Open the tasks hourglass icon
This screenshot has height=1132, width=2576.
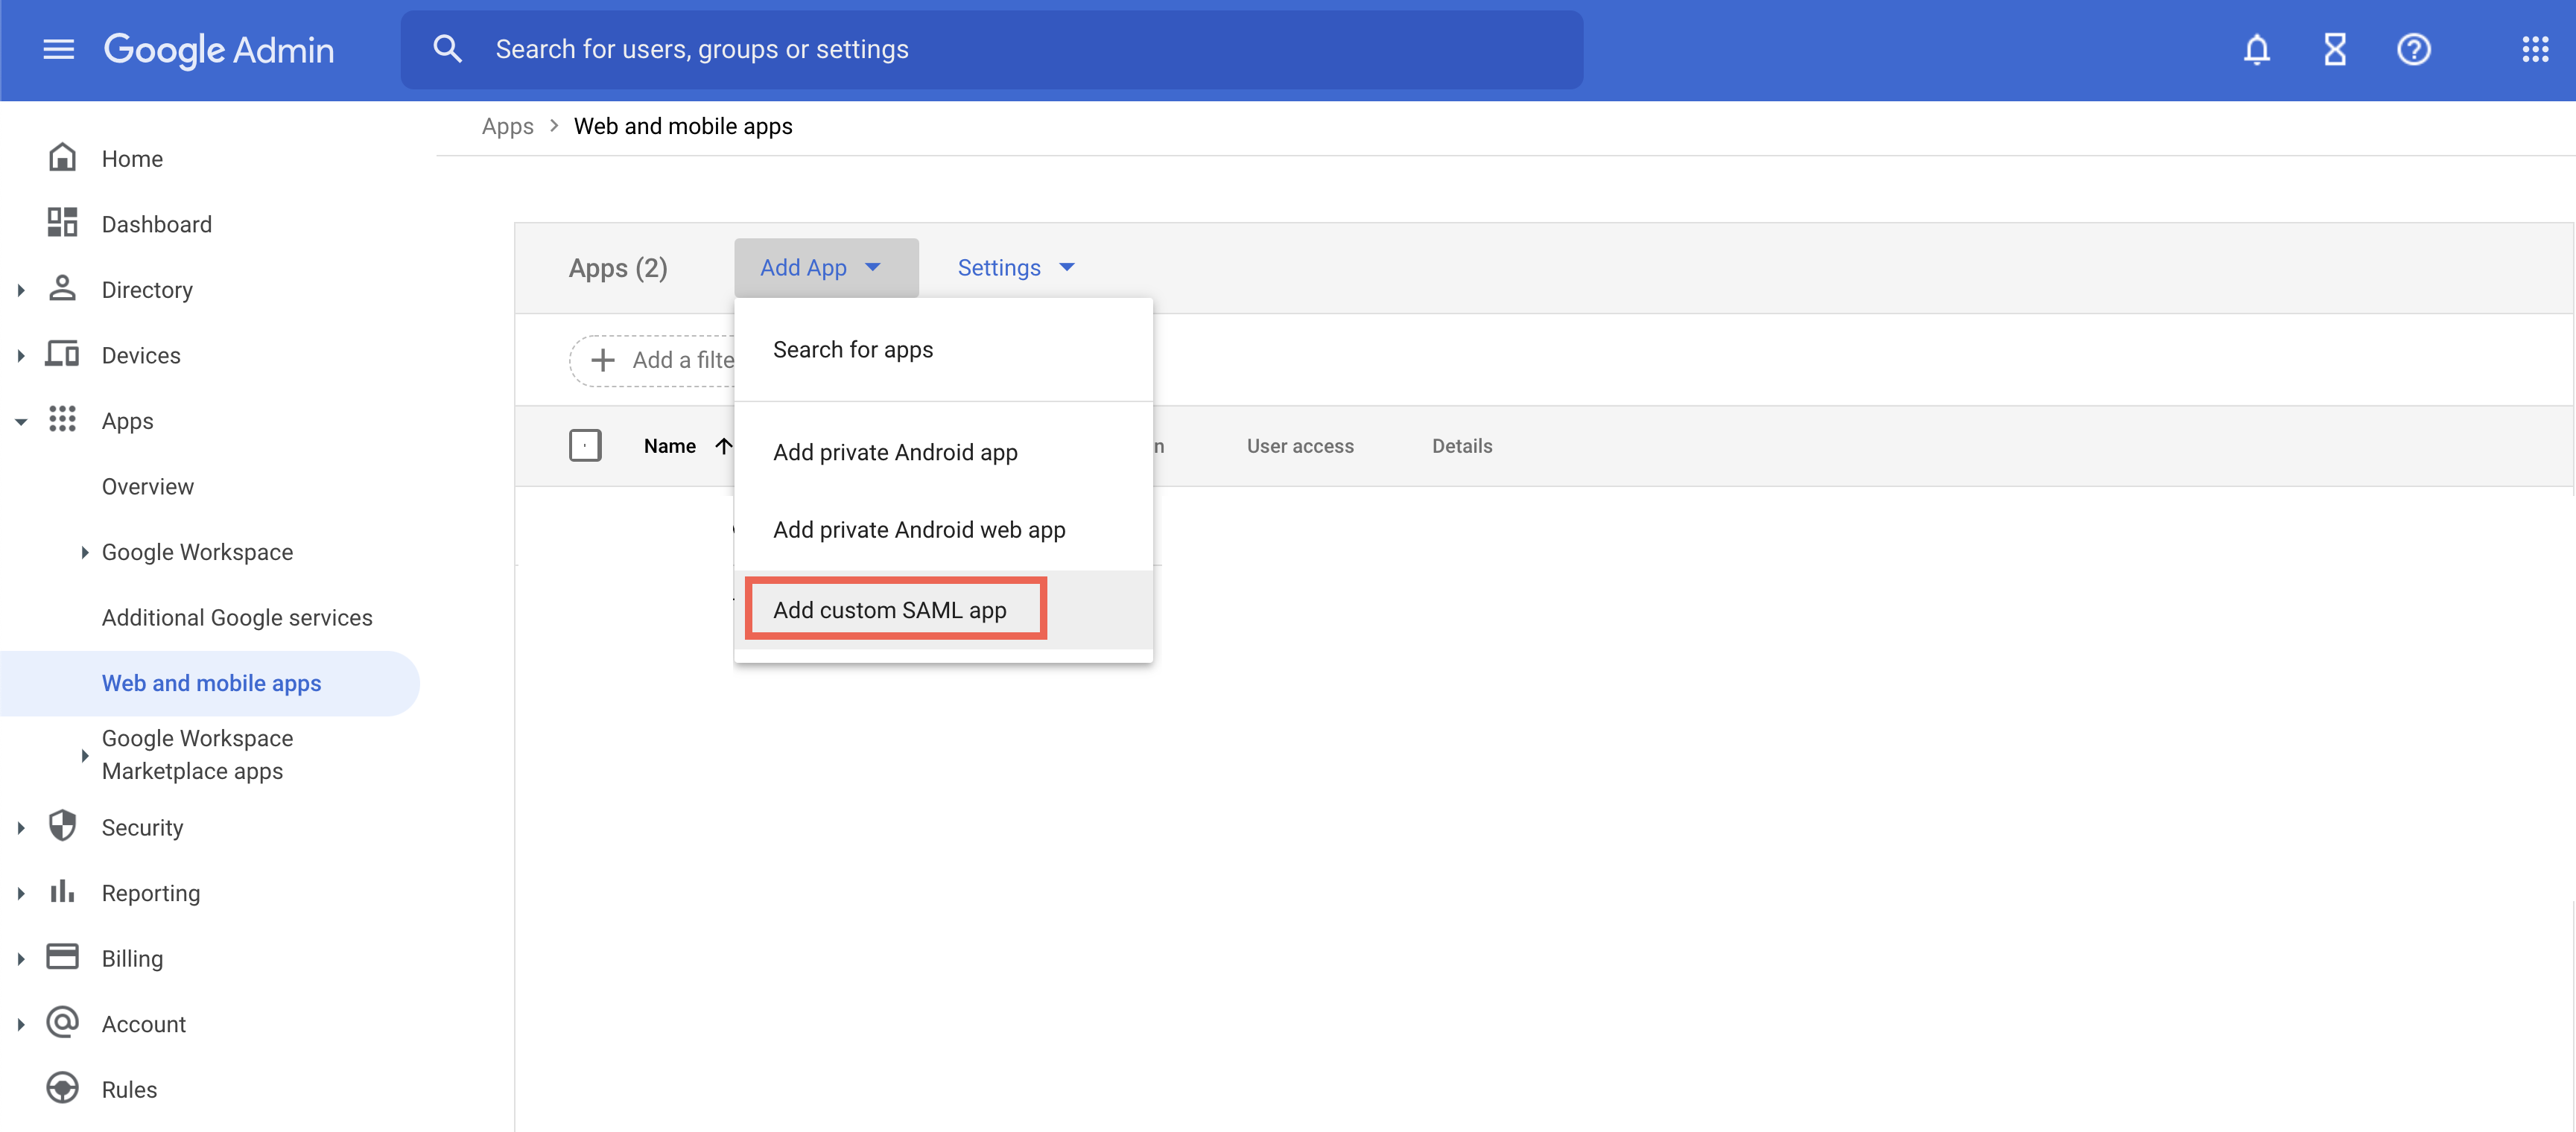tap(2335, 49)
